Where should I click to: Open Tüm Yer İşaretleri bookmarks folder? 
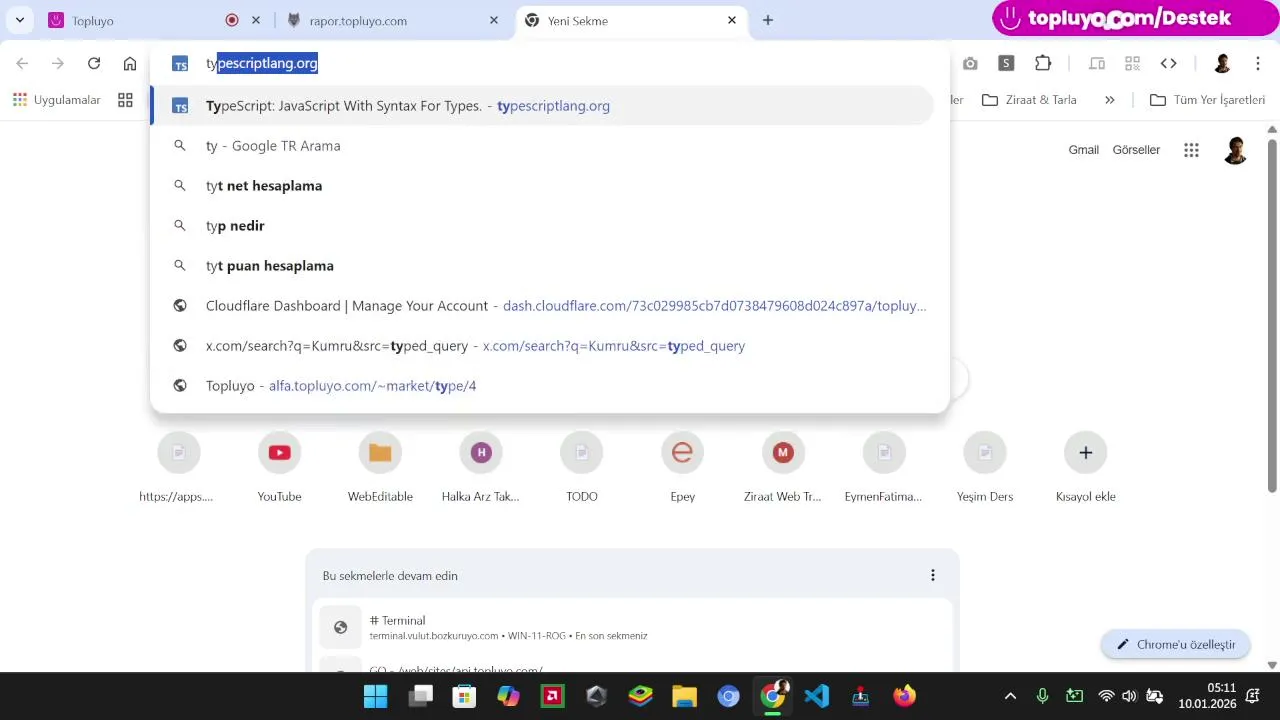[1208, 100]
